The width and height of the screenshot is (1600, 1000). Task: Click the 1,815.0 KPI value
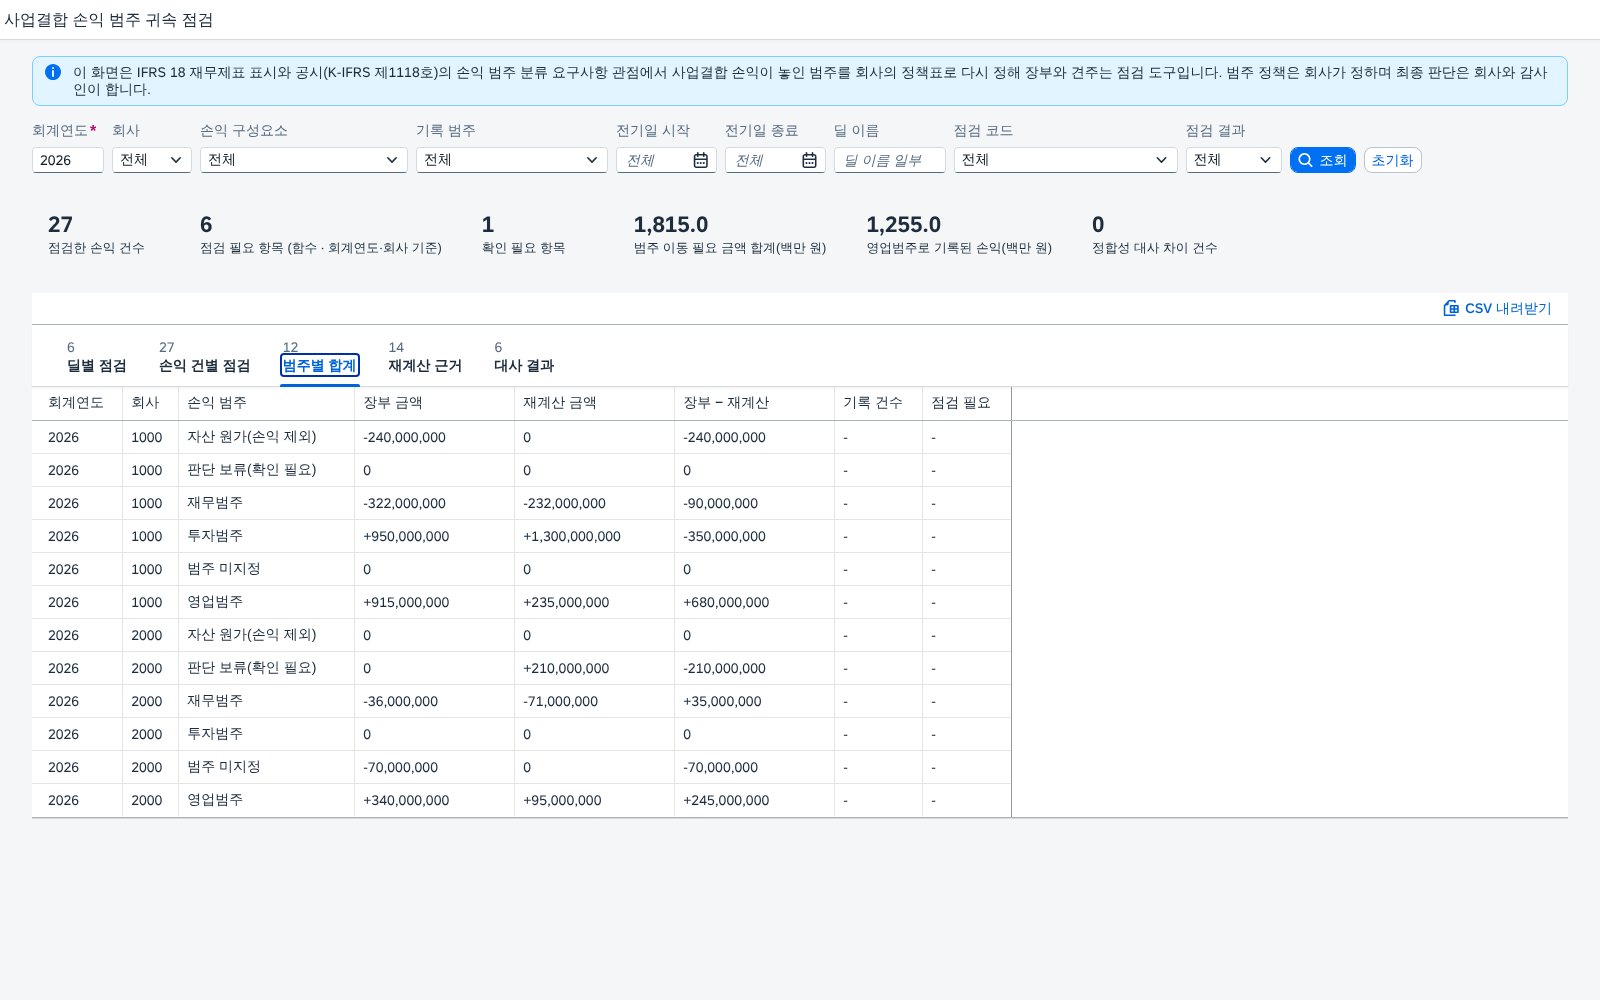click(671, 225)
